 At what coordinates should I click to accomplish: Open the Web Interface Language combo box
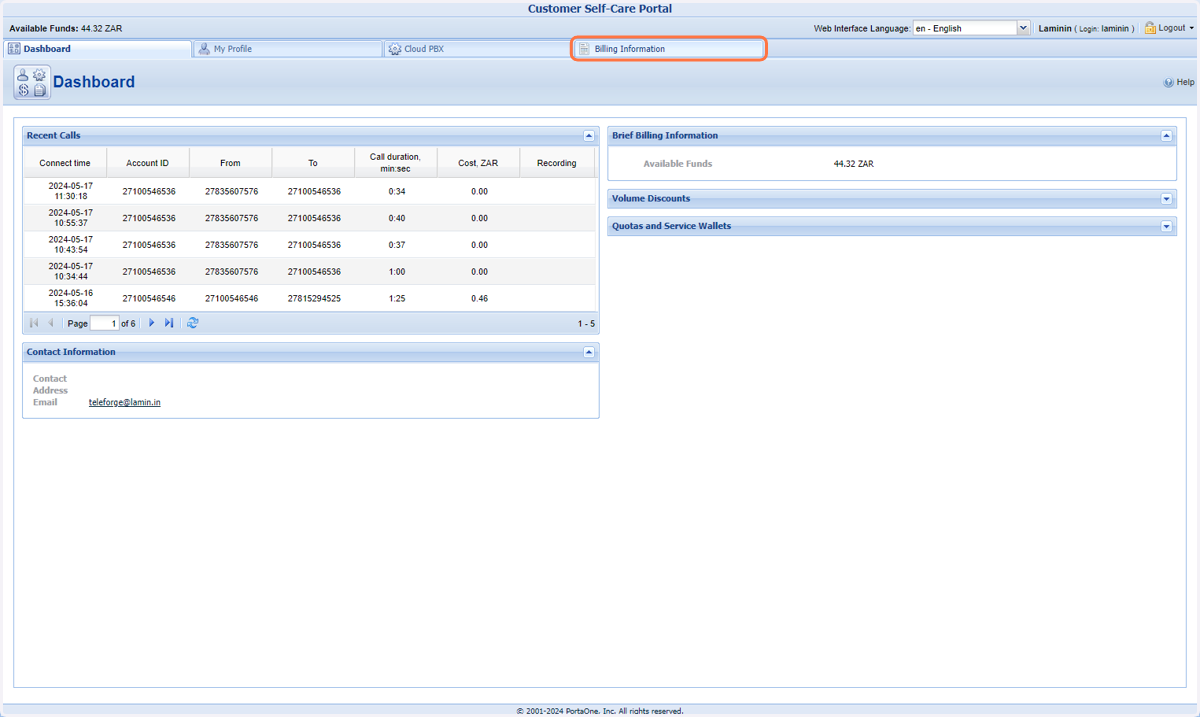[x=971, y=29]
